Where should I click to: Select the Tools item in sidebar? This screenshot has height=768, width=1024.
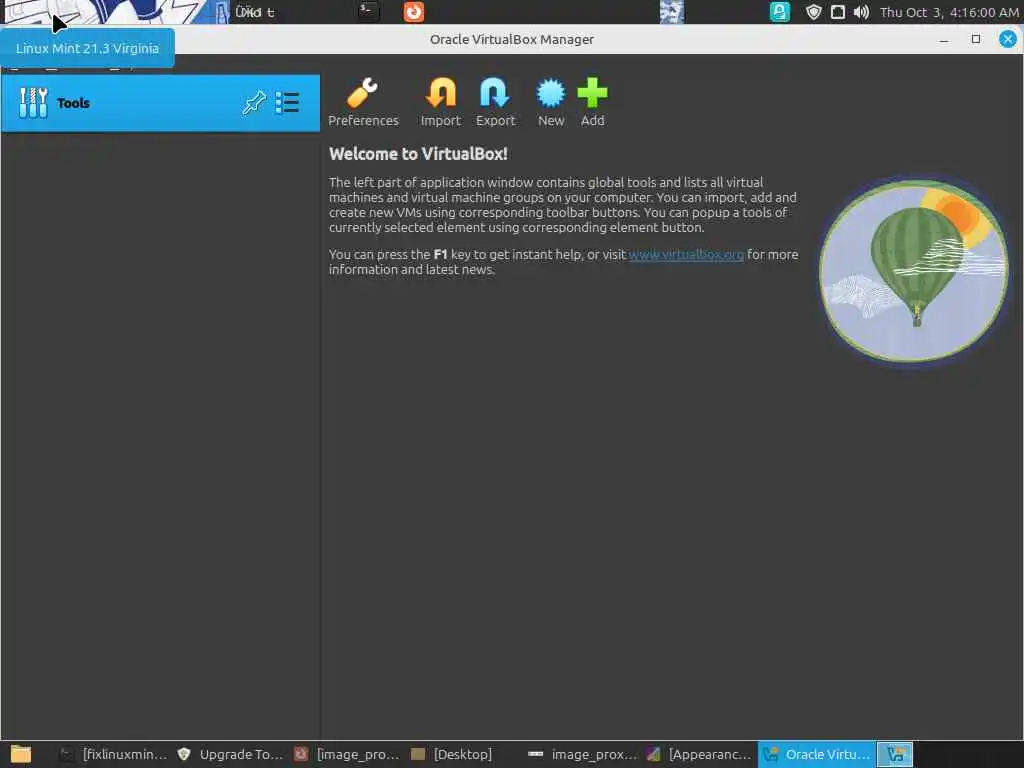tap(160, 103)
